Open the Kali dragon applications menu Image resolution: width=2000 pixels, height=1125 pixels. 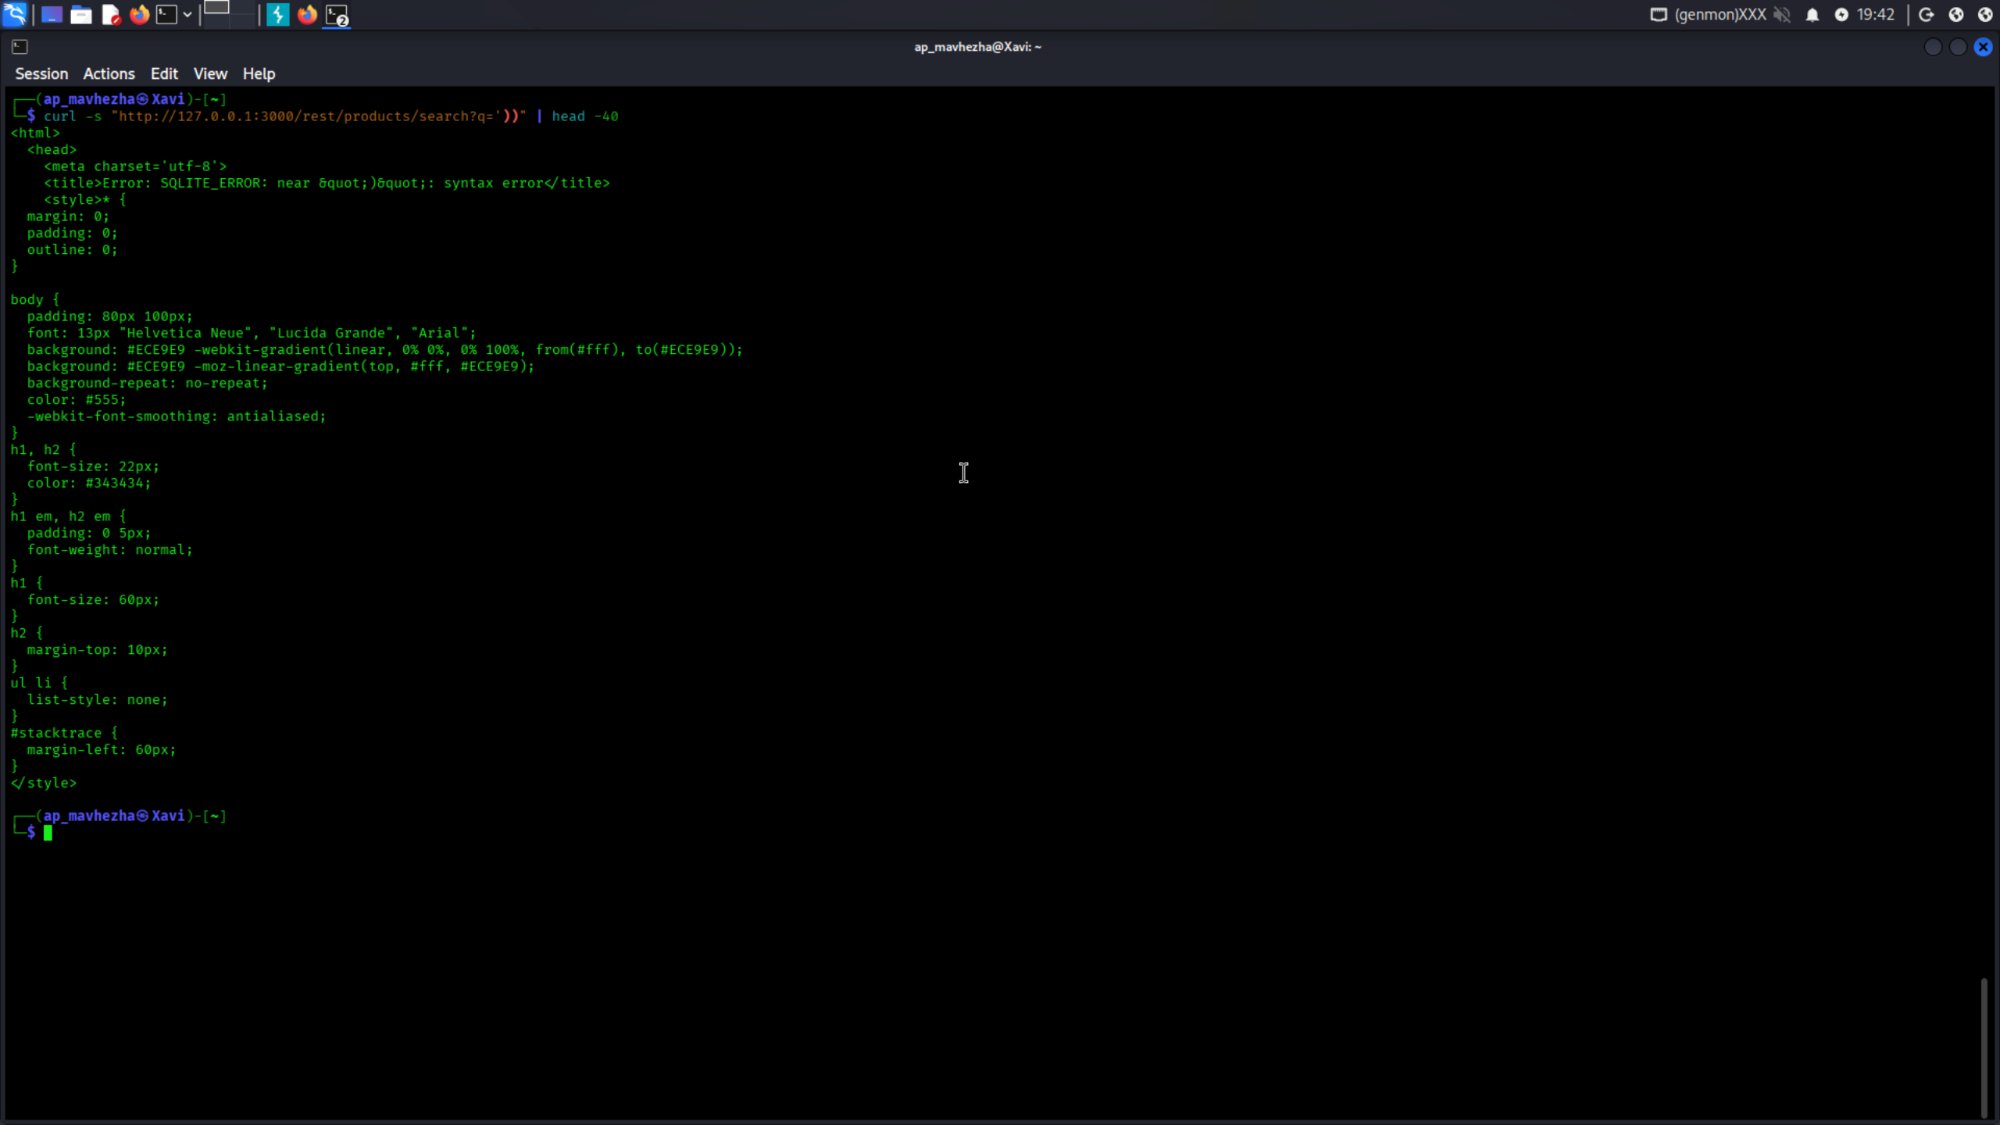point(15,14)
